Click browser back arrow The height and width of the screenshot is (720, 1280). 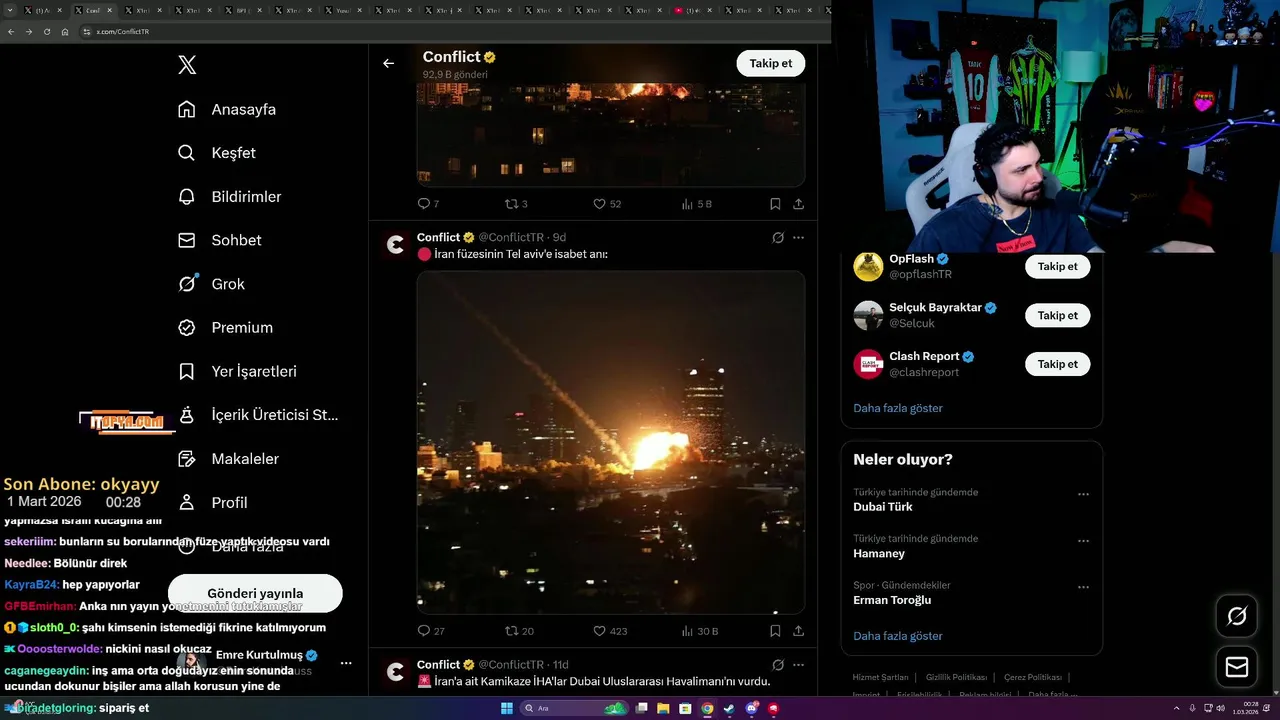pyautogui.click(x=11, y=32)
